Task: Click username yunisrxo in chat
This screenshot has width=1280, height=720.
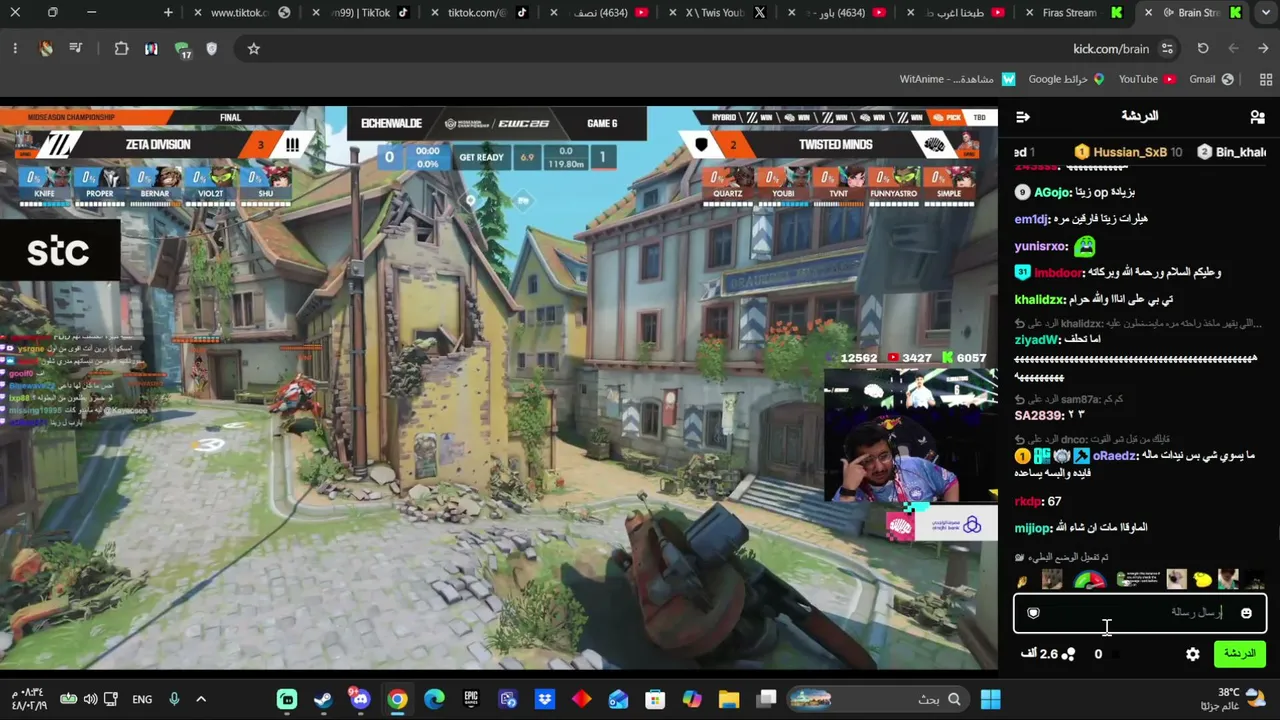Action: [x=1041, y=246]
